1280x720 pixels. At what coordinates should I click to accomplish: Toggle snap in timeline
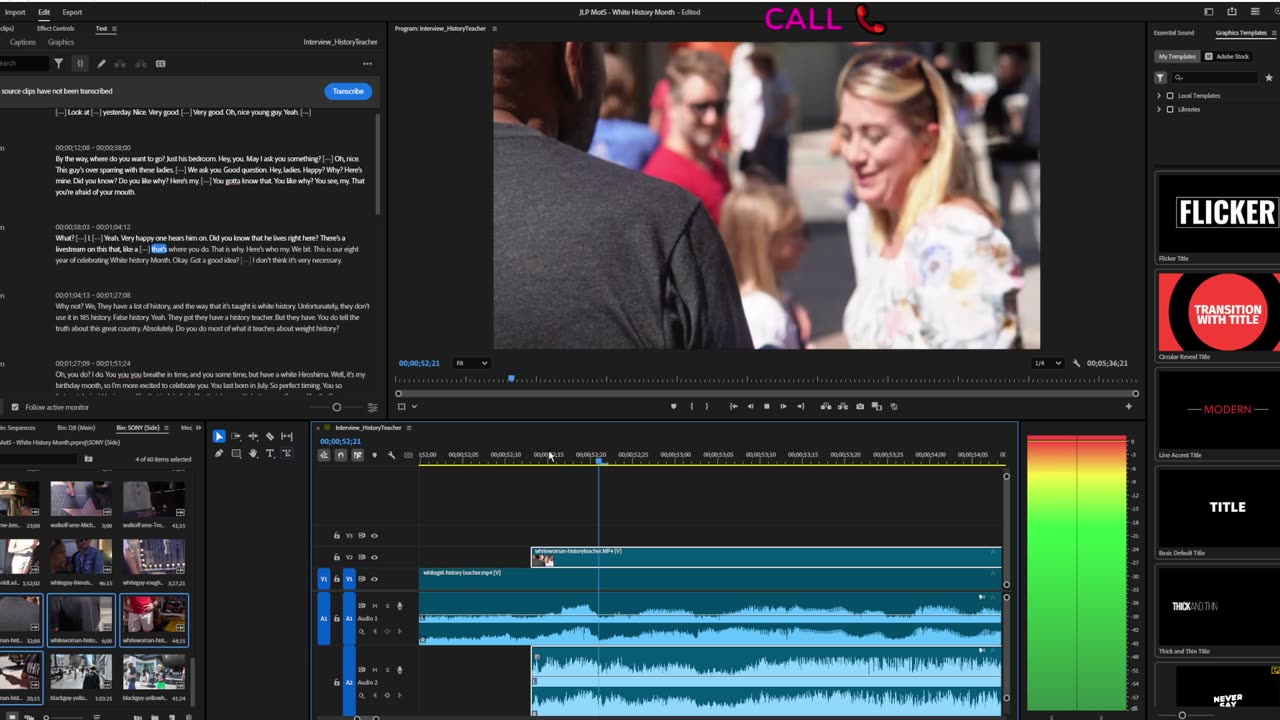tap(340, 455)
